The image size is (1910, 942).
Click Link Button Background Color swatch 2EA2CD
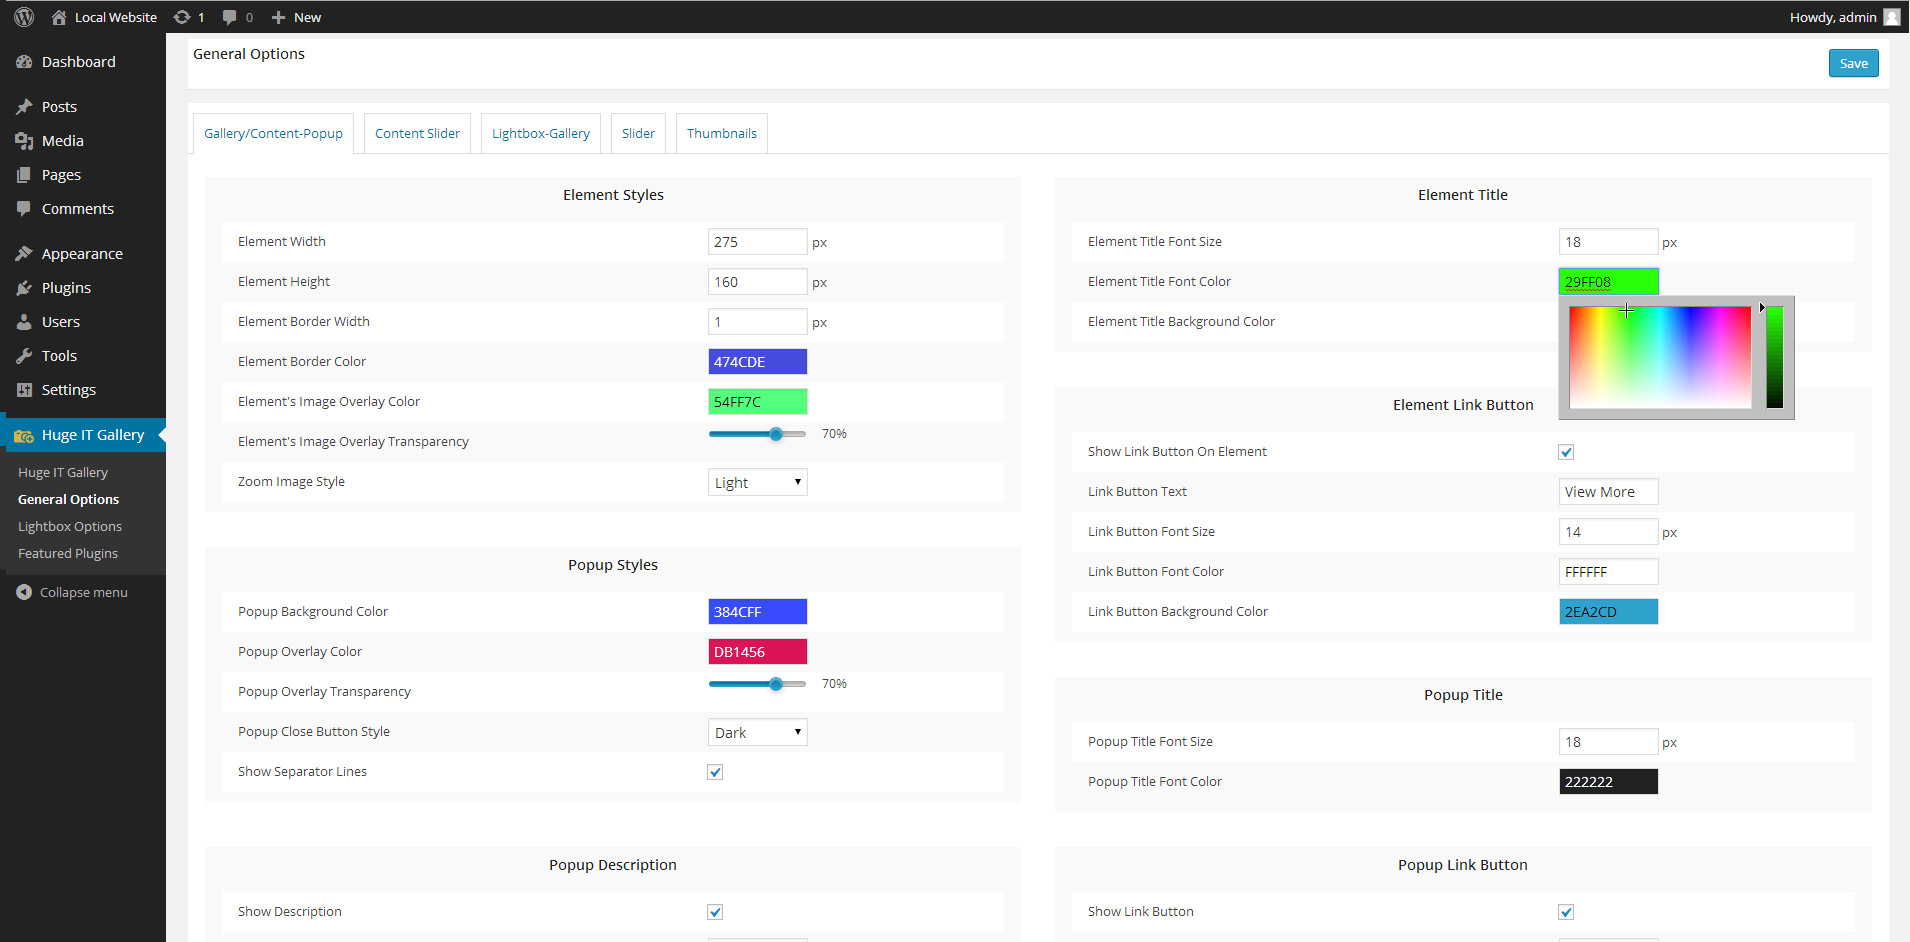[x=1608, y=612]
